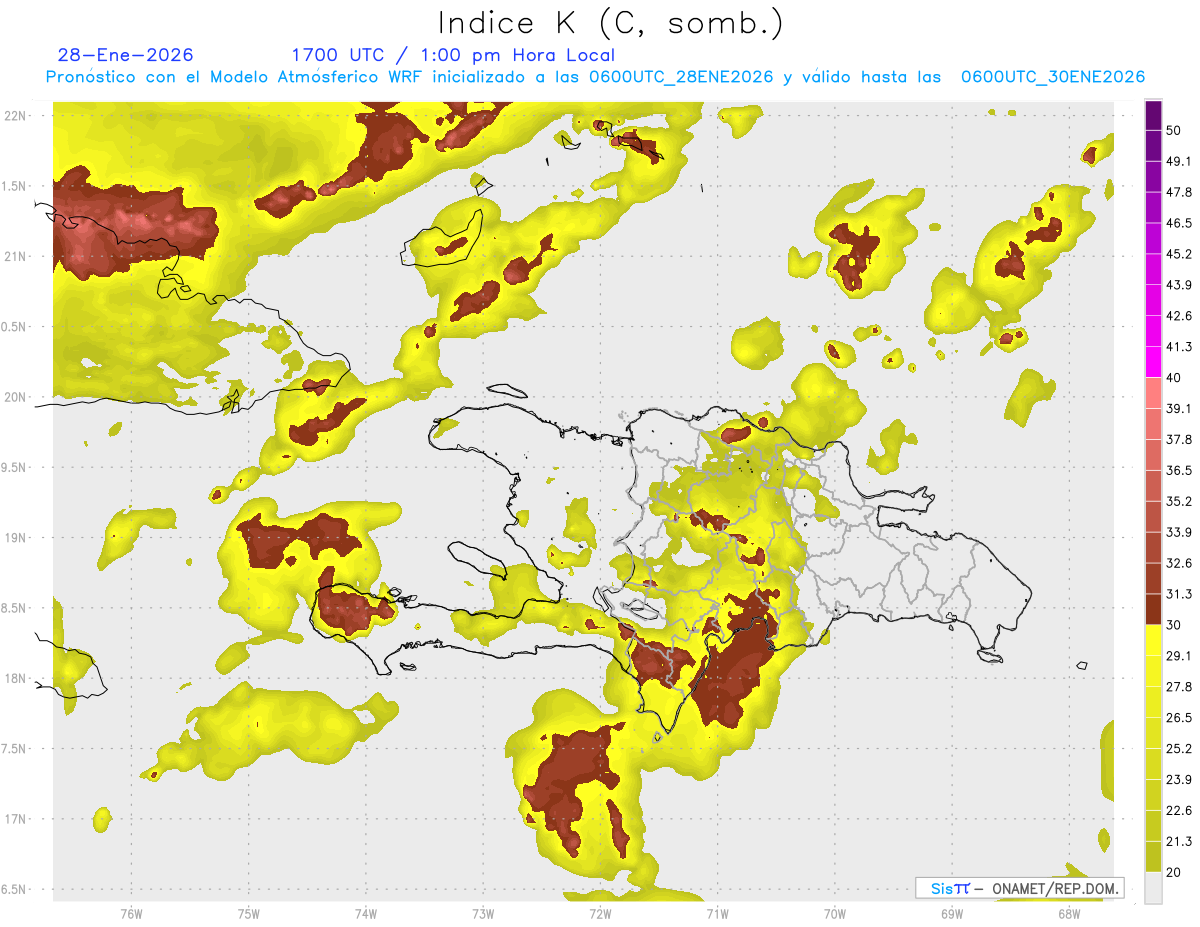Click the "23.9" colorbar value

click(1179, 779)
